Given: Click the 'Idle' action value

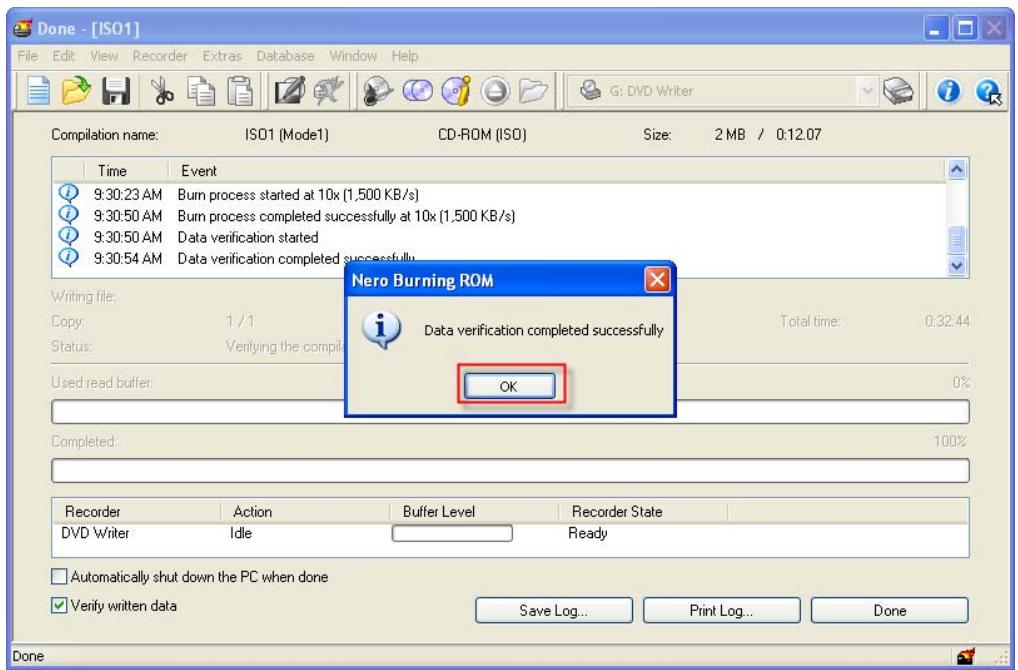Looking at the screenshot, I should click(241, 533).
